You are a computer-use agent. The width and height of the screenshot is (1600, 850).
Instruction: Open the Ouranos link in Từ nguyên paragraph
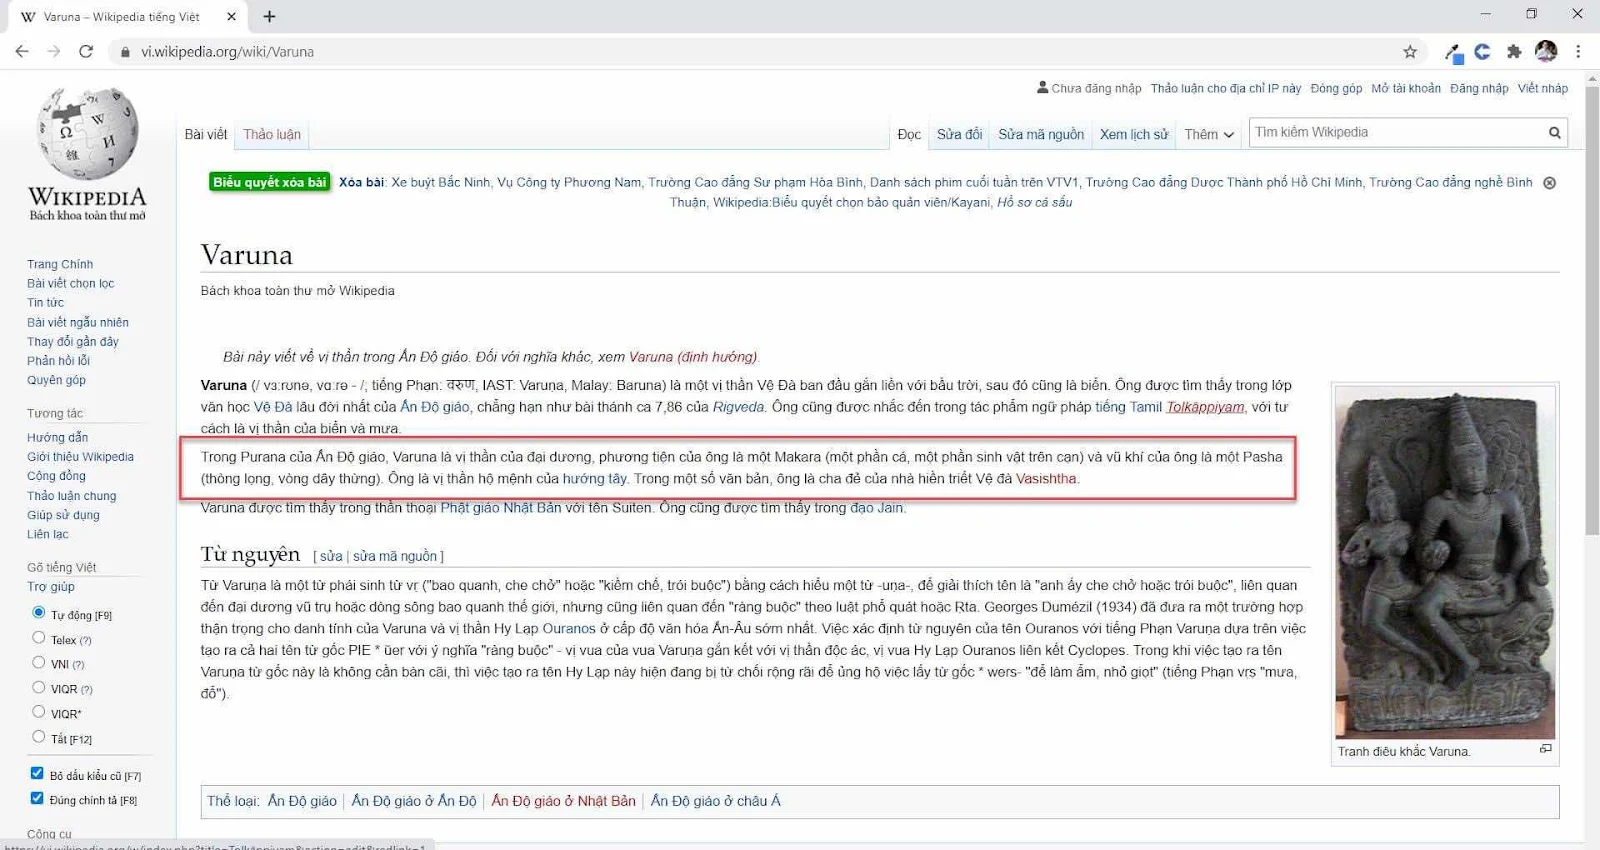pyautogui.click(x=569, y=629)
